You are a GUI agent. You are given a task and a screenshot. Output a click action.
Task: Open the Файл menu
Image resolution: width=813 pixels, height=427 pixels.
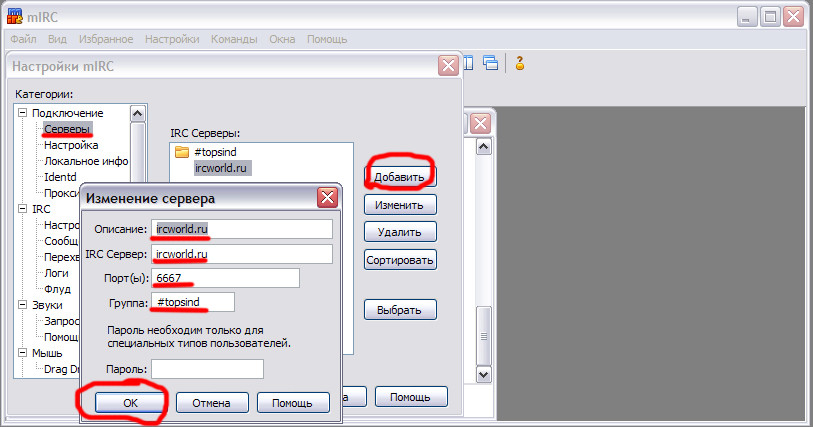(x=23, y=39)
